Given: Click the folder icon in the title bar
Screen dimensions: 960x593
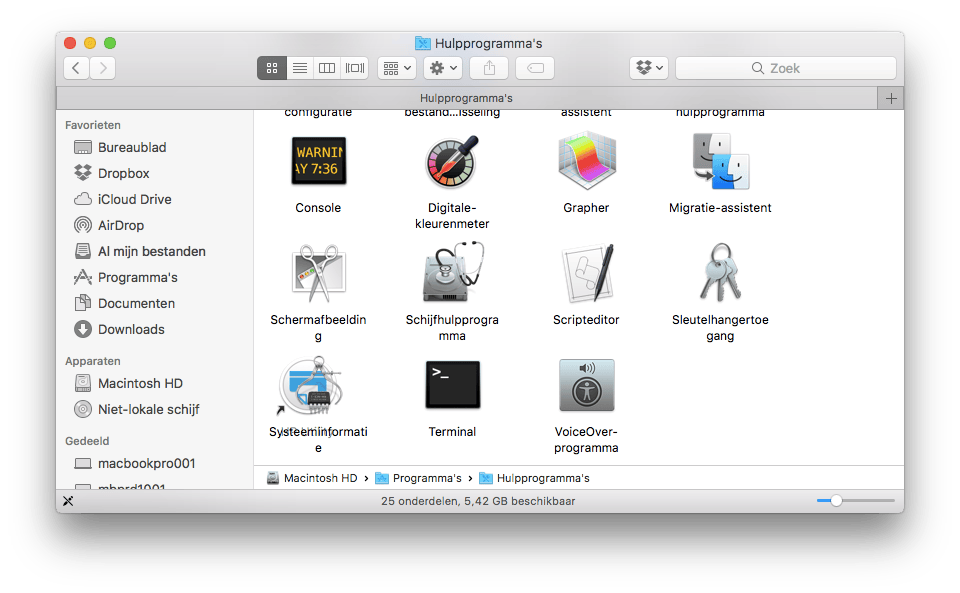Looking at the screenshot, I should (422, 43).
